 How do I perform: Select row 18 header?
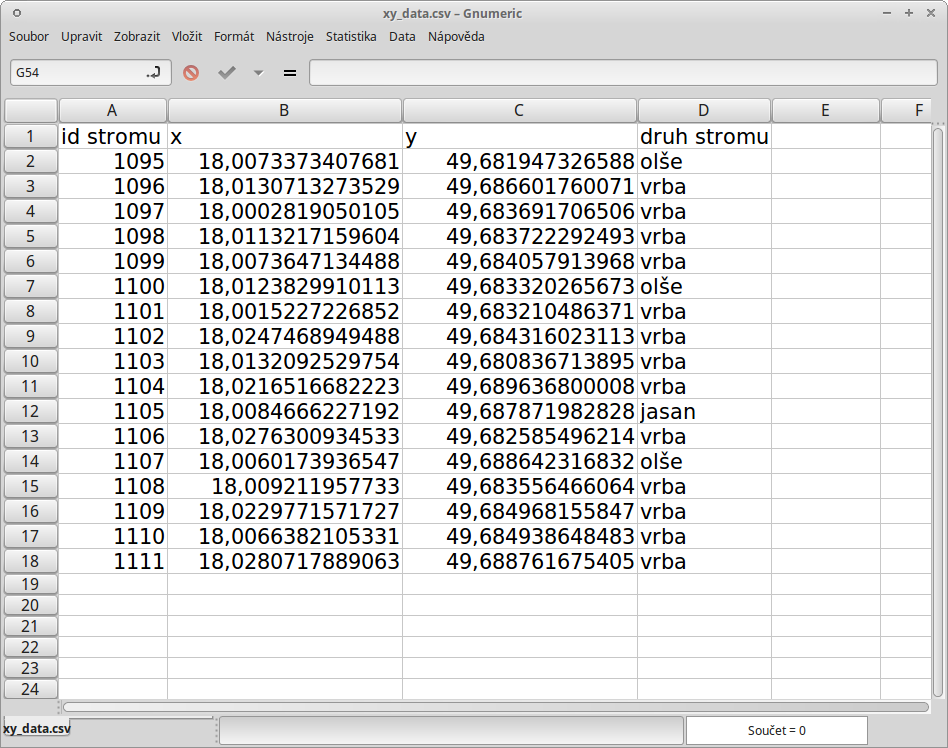pos(31,561)
